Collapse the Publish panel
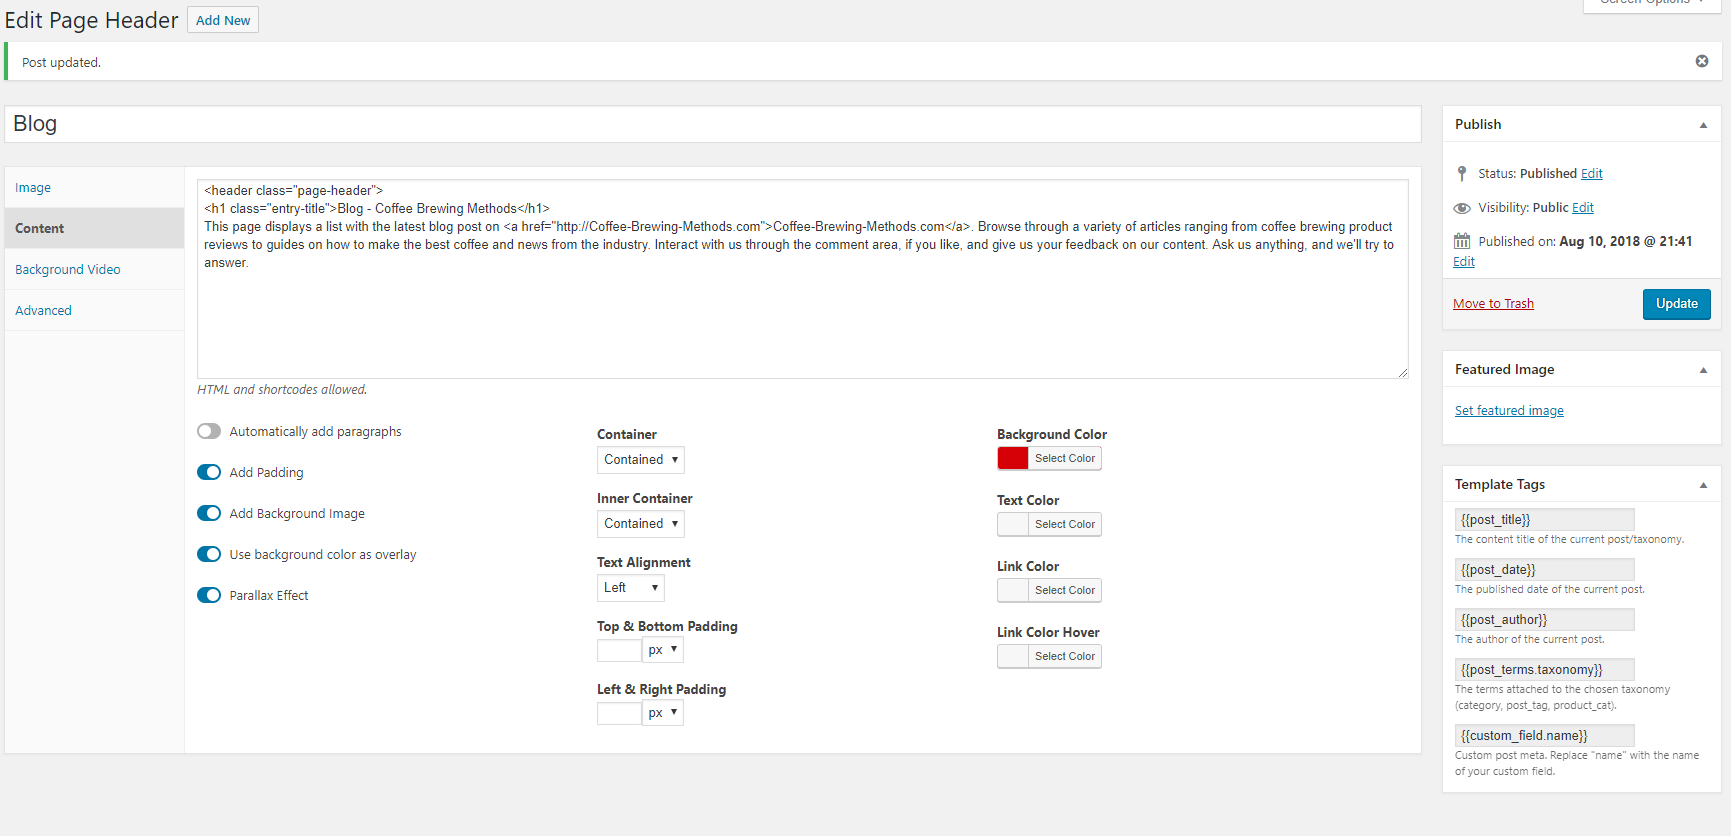Viewport: 1731px width, 836px height. [1703, 125]
